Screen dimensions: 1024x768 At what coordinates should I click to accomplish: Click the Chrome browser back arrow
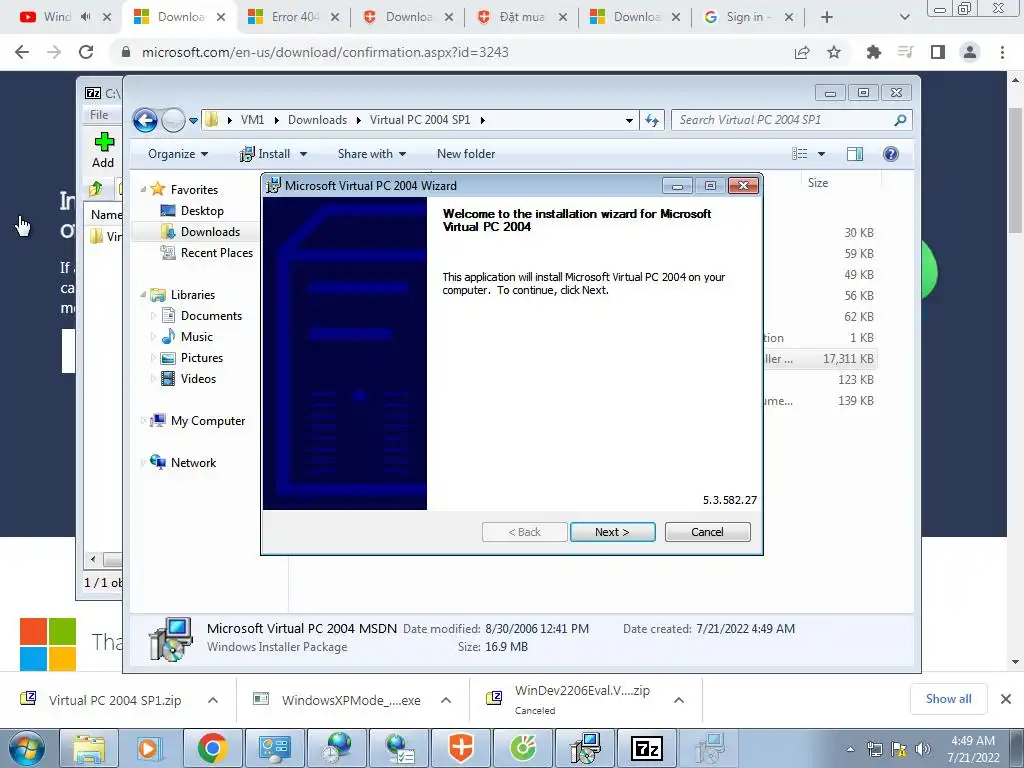click(x=22, y=52)
